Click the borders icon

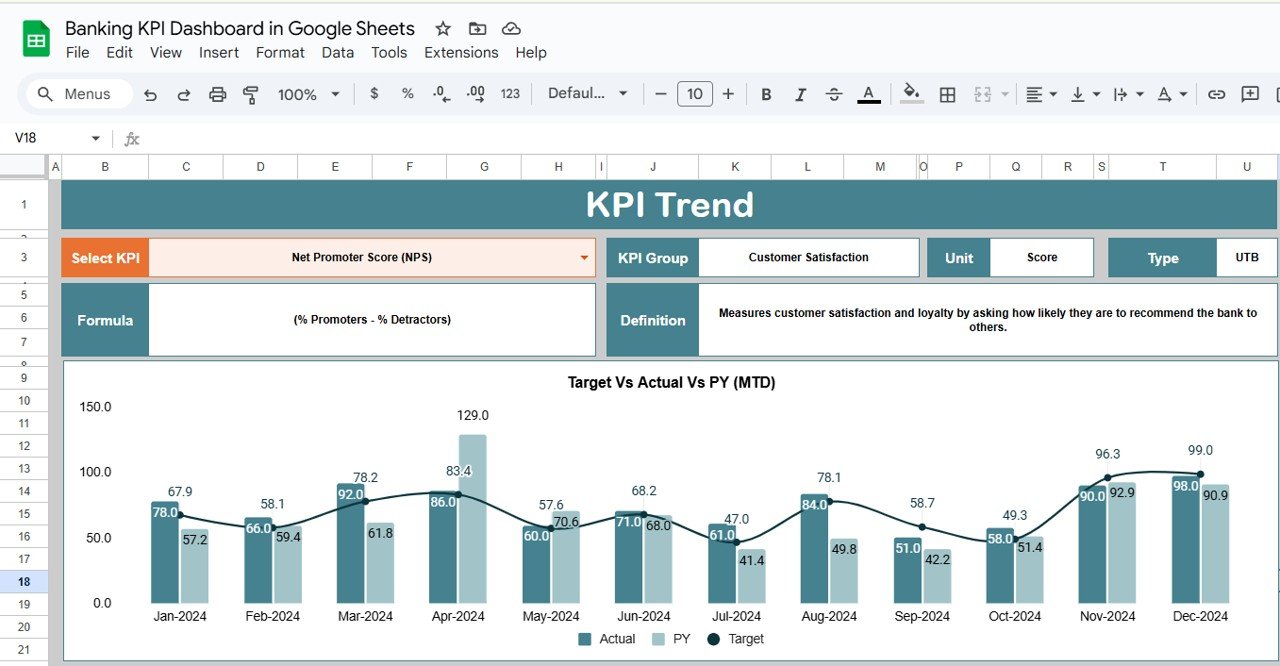click(947, 94)
